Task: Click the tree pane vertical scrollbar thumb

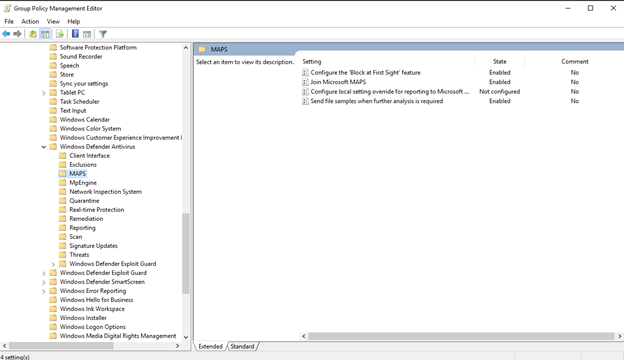Action: (x=185, y=253)
